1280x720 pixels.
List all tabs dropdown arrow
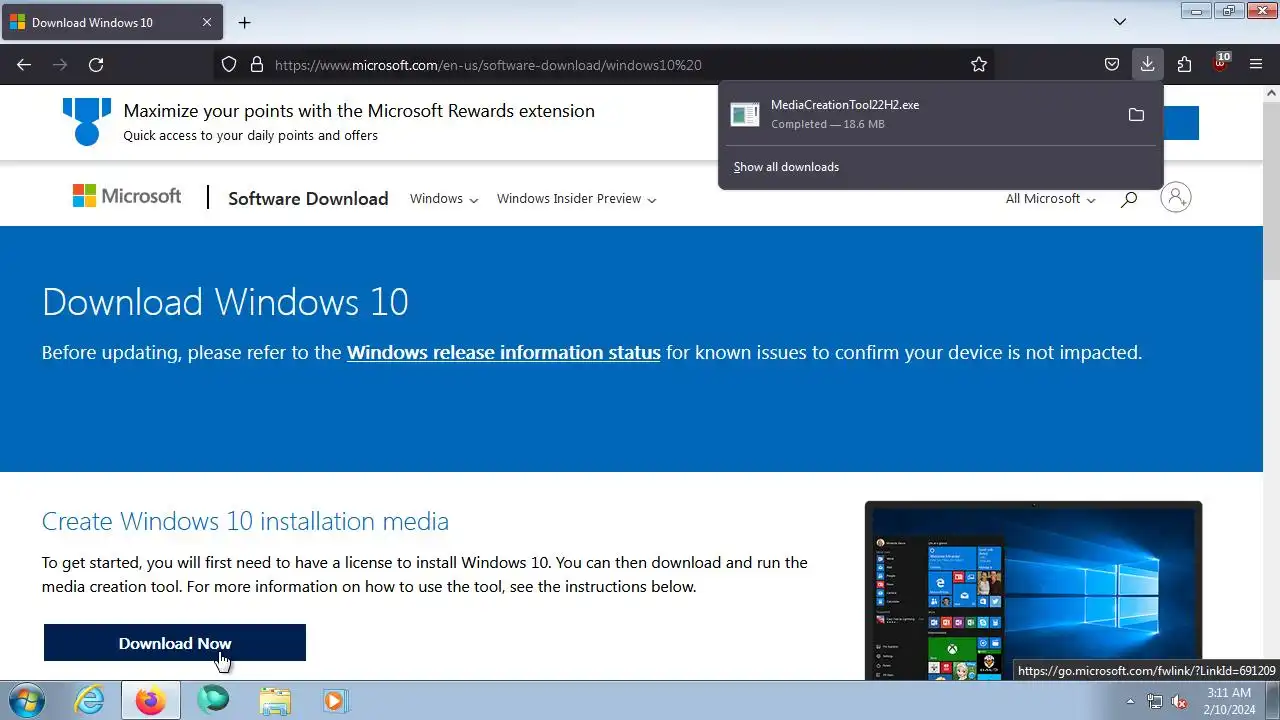click(x=1120, y=22)
